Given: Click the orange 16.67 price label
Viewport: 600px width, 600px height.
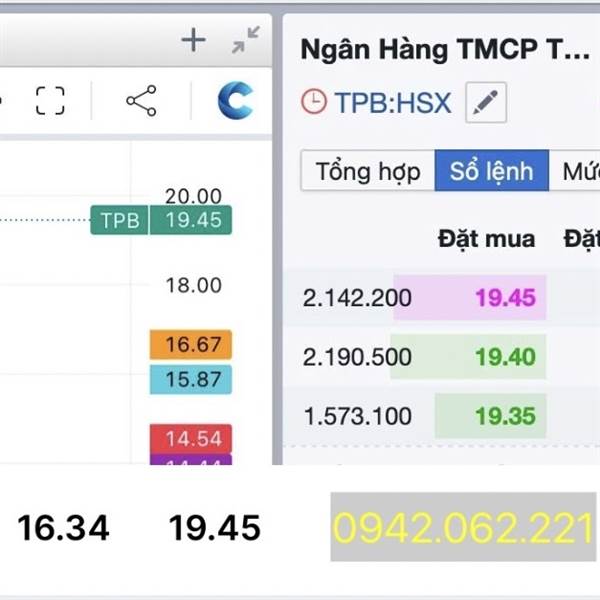Looking at the screenshot, I should (191, 344).
